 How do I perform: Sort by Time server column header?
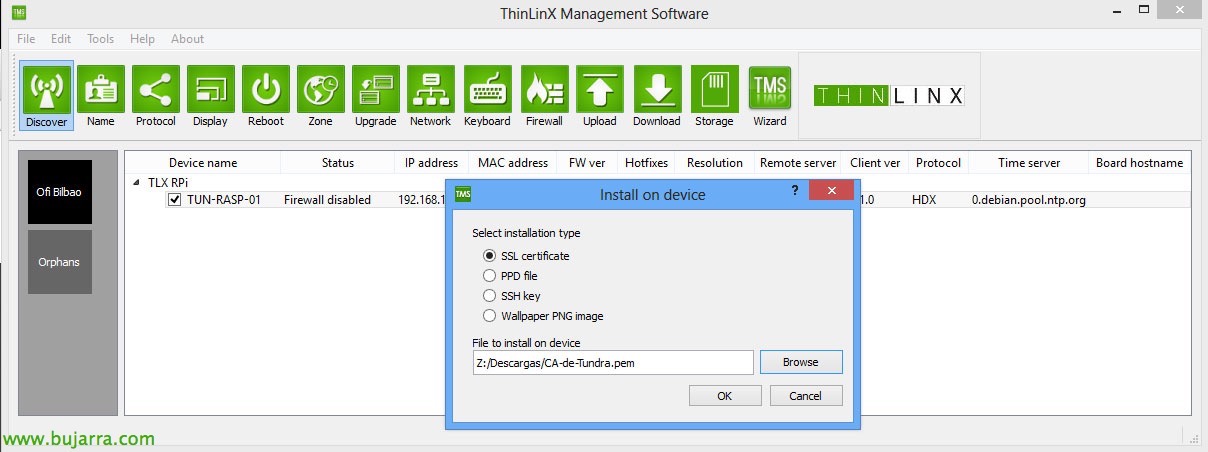(1029, 163)
